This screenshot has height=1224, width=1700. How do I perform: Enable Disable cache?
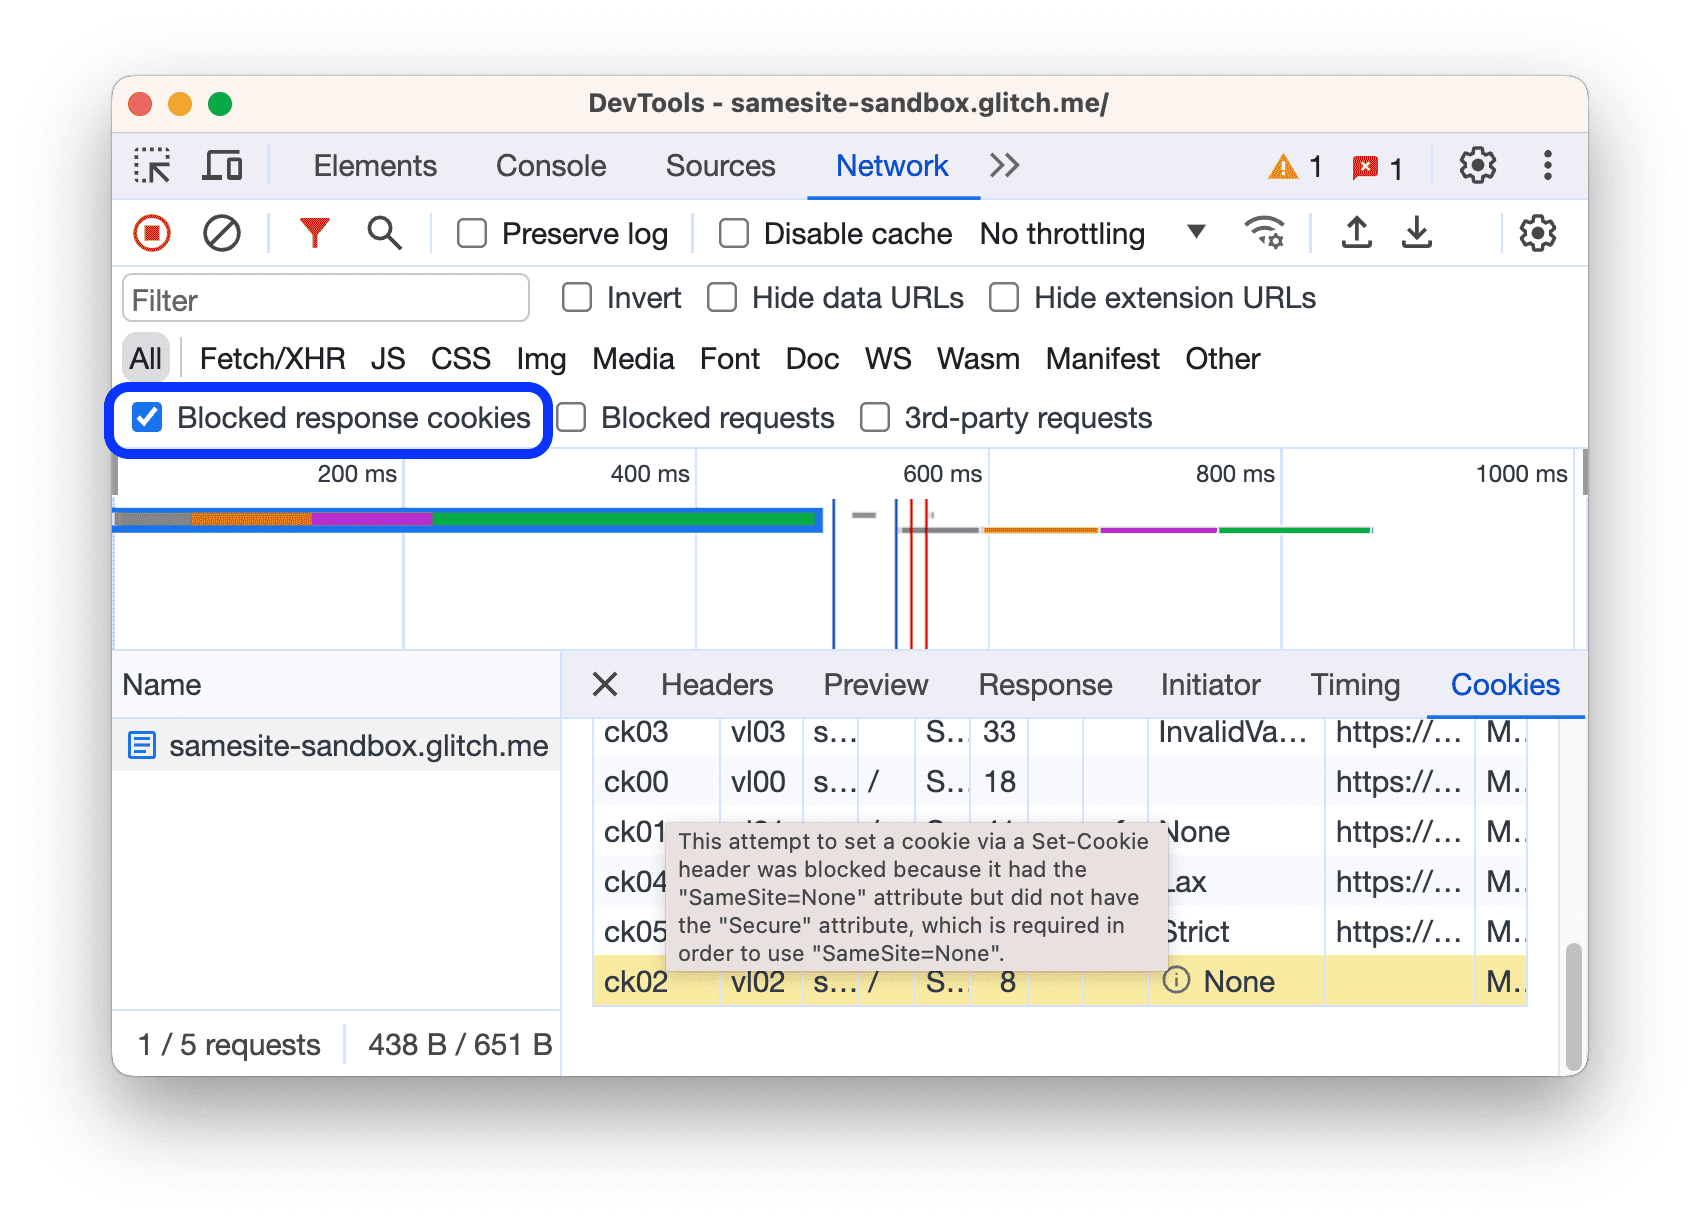tap(733, 233)
